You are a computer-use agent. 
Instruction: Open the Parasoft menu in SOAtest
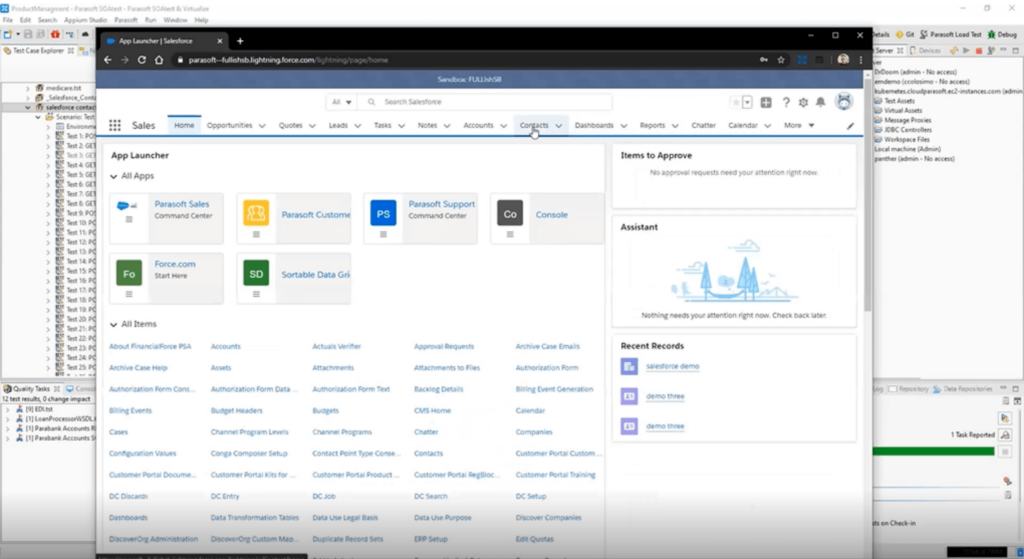[125, 20]
